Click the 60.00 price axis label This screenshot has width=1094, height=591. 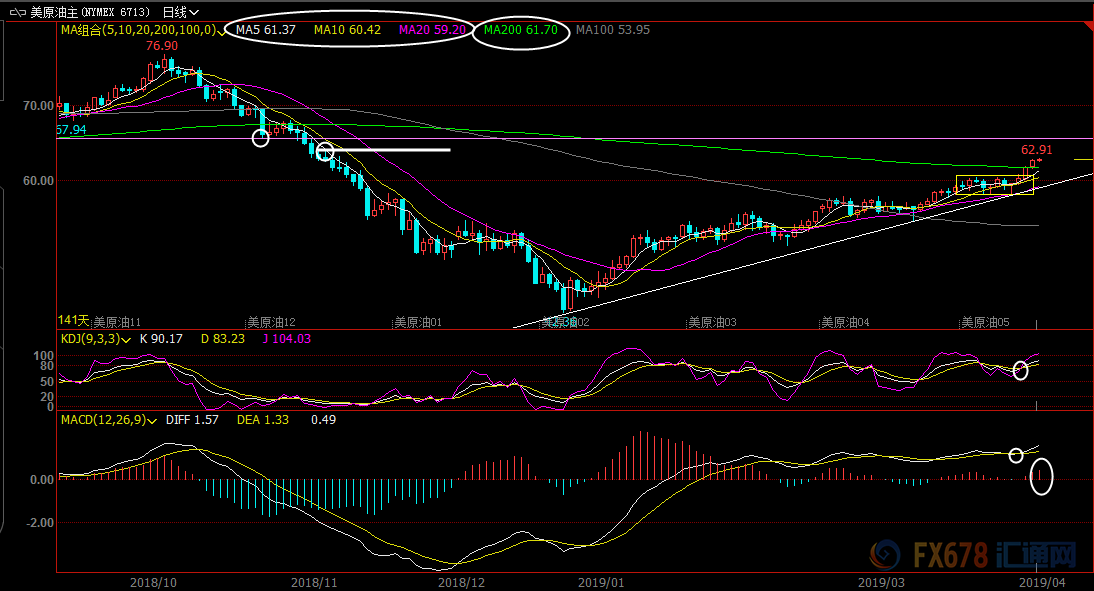tap(38, 181)
